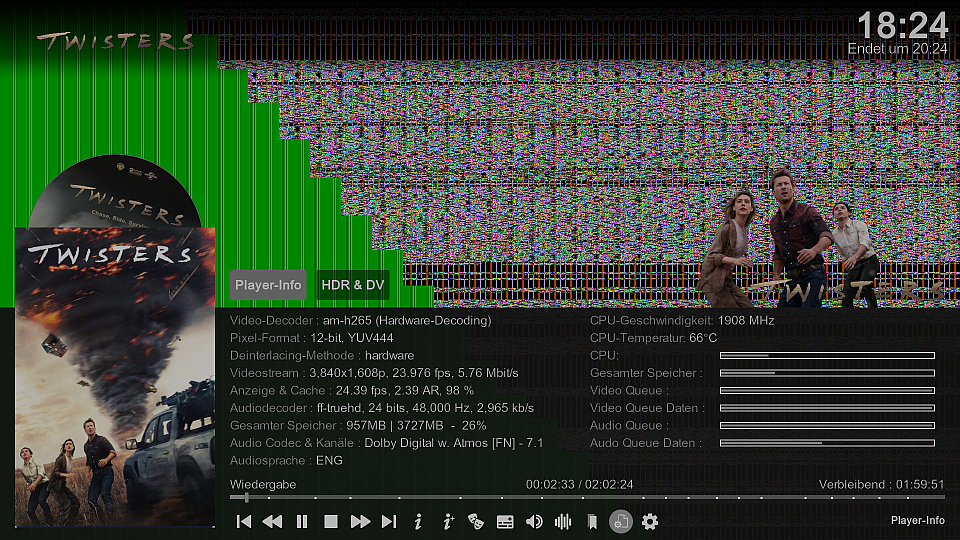
Task: Click the Videostream 3,840x1,608p line
Action: tap(374, 373)
